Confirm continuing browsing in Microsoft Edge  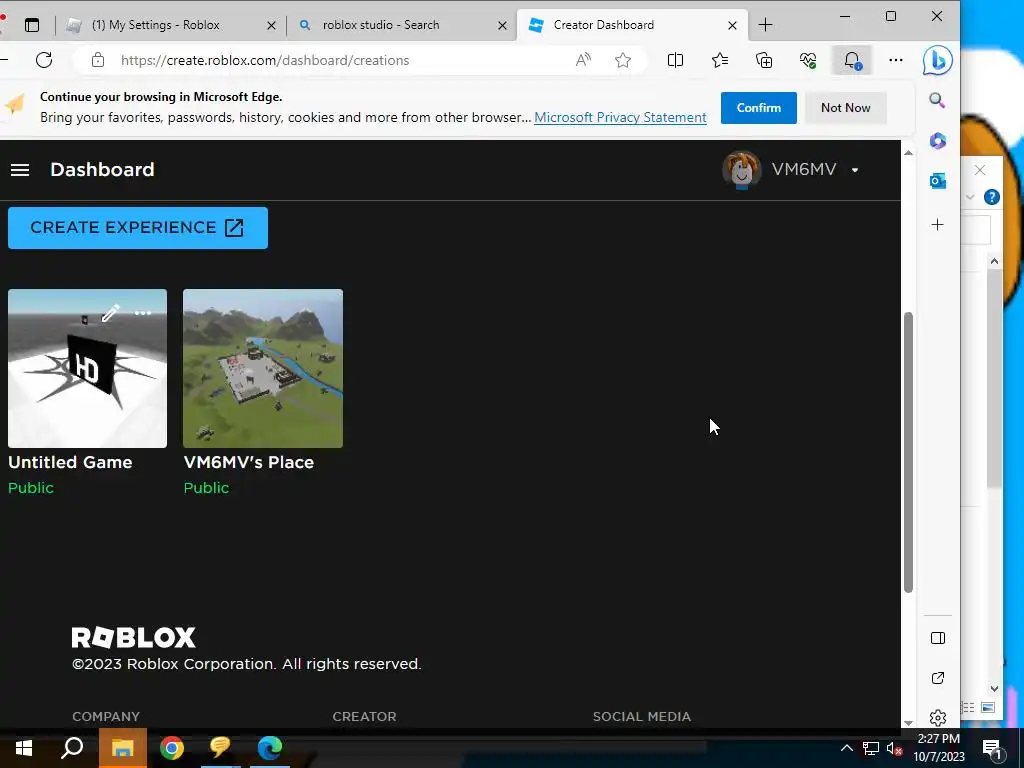758,108
